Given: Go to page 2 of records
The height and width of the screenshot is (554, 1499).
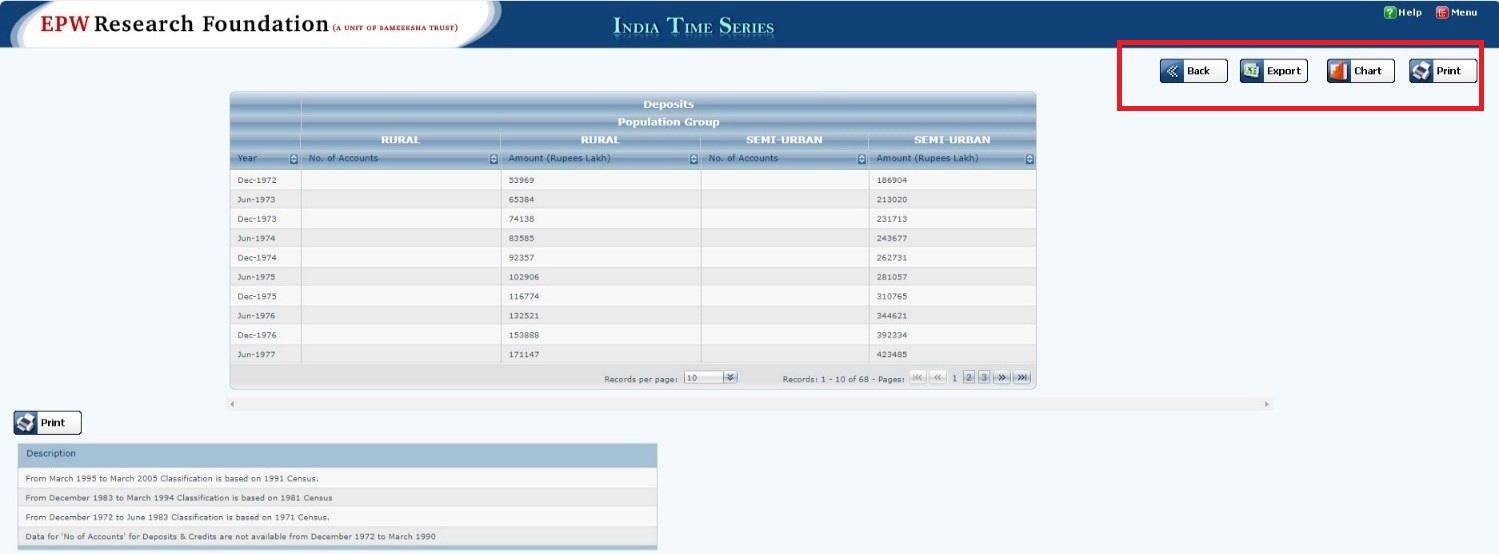Looking at the screenshot, I should click(x=969, y=378).
